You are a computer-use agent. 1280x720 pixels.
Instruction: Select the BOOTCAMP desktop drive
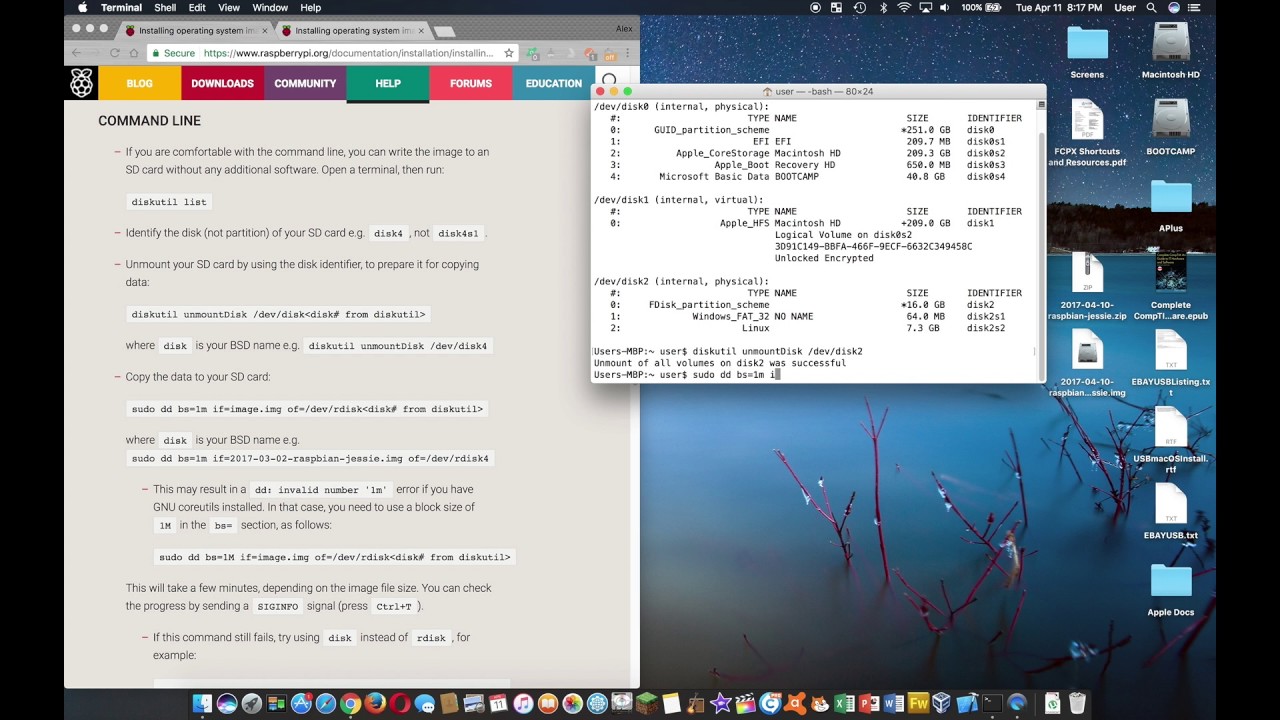1170,126
